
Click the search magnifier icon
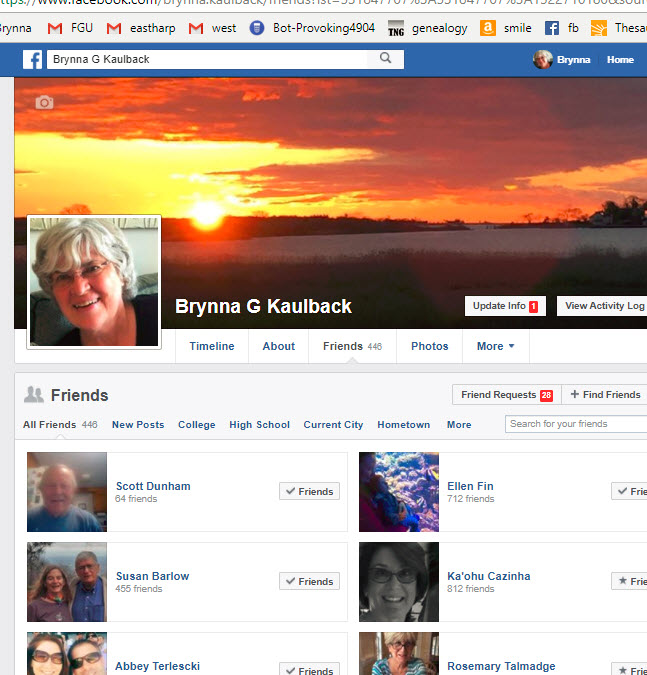tap(386, 59)
